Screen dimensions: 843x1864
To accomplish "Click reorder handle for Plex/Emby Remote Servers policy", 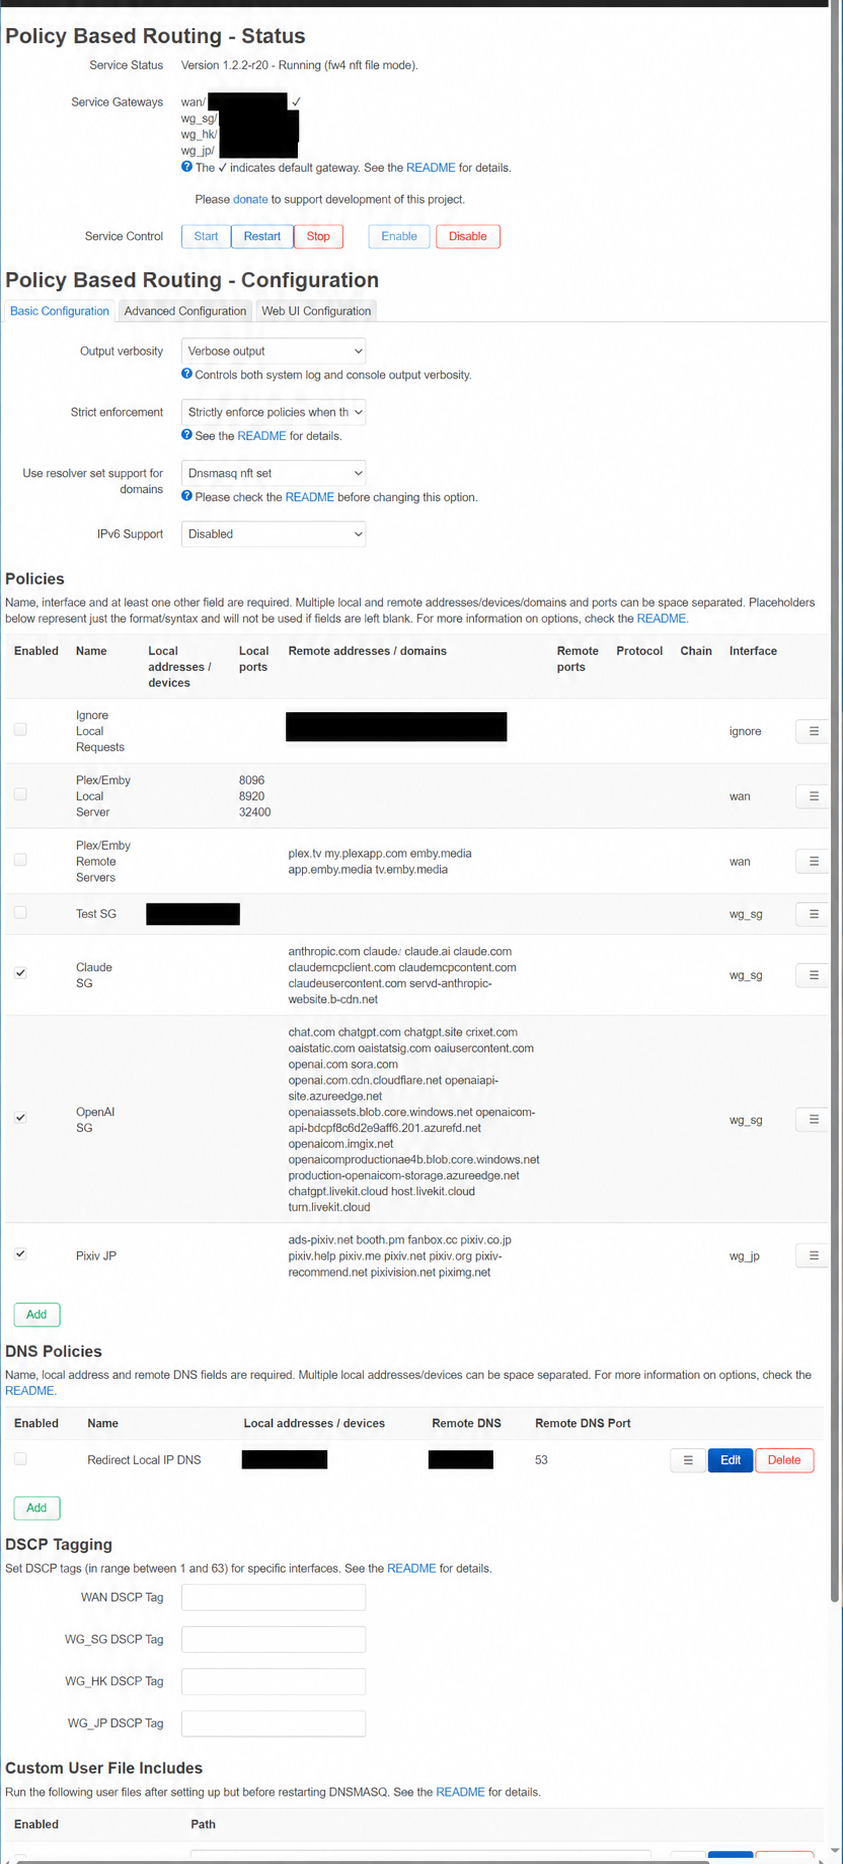I will 813,861.
